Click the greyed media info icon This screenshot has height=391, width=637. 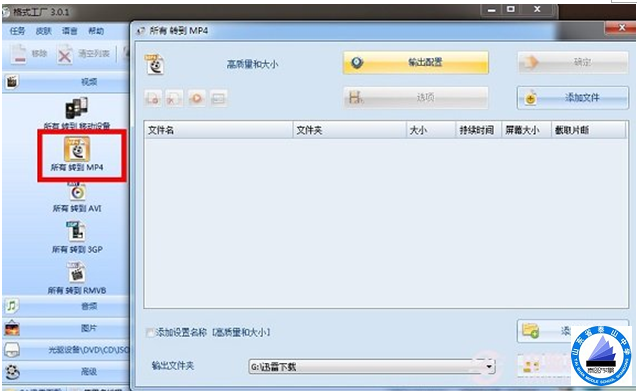[219, 98]
